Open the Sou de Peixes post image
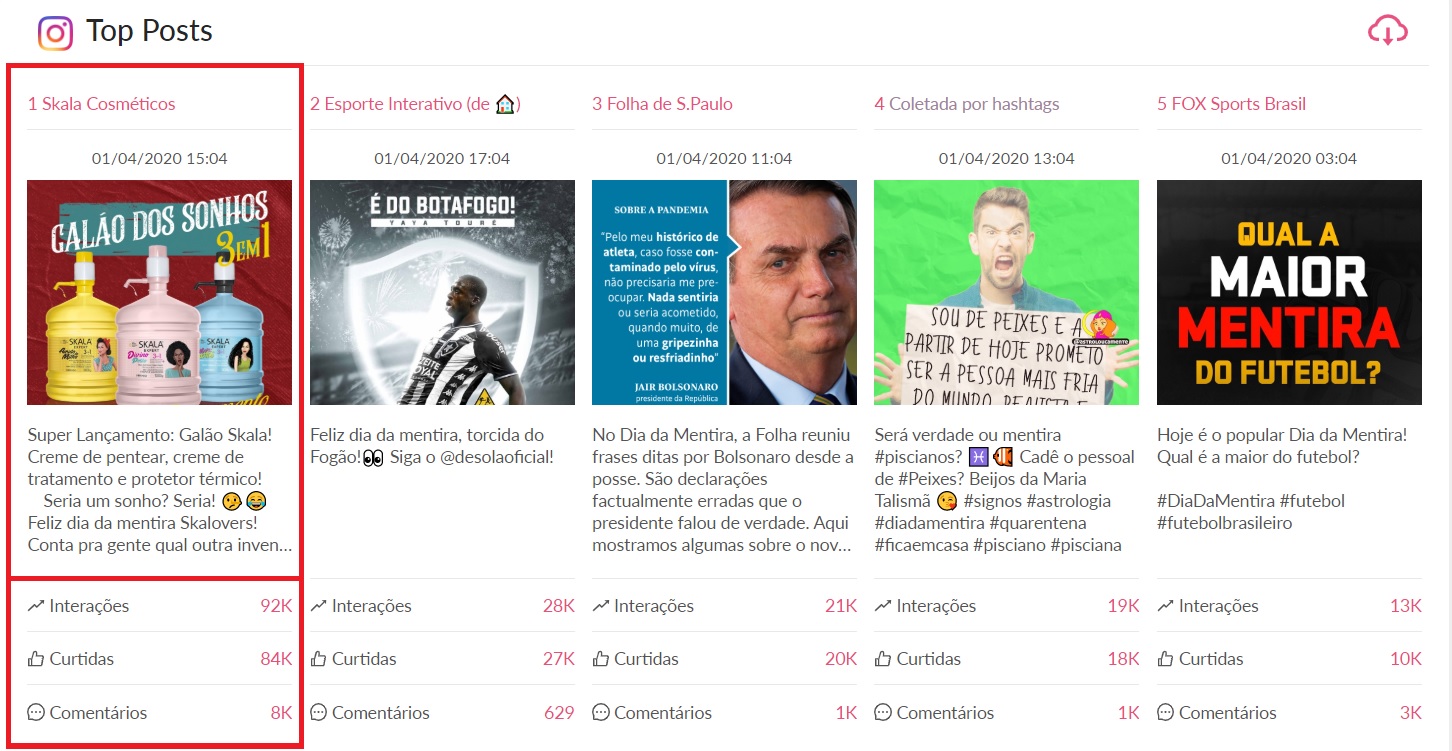Viewport: 1452px width, 751px height. 1007,292
